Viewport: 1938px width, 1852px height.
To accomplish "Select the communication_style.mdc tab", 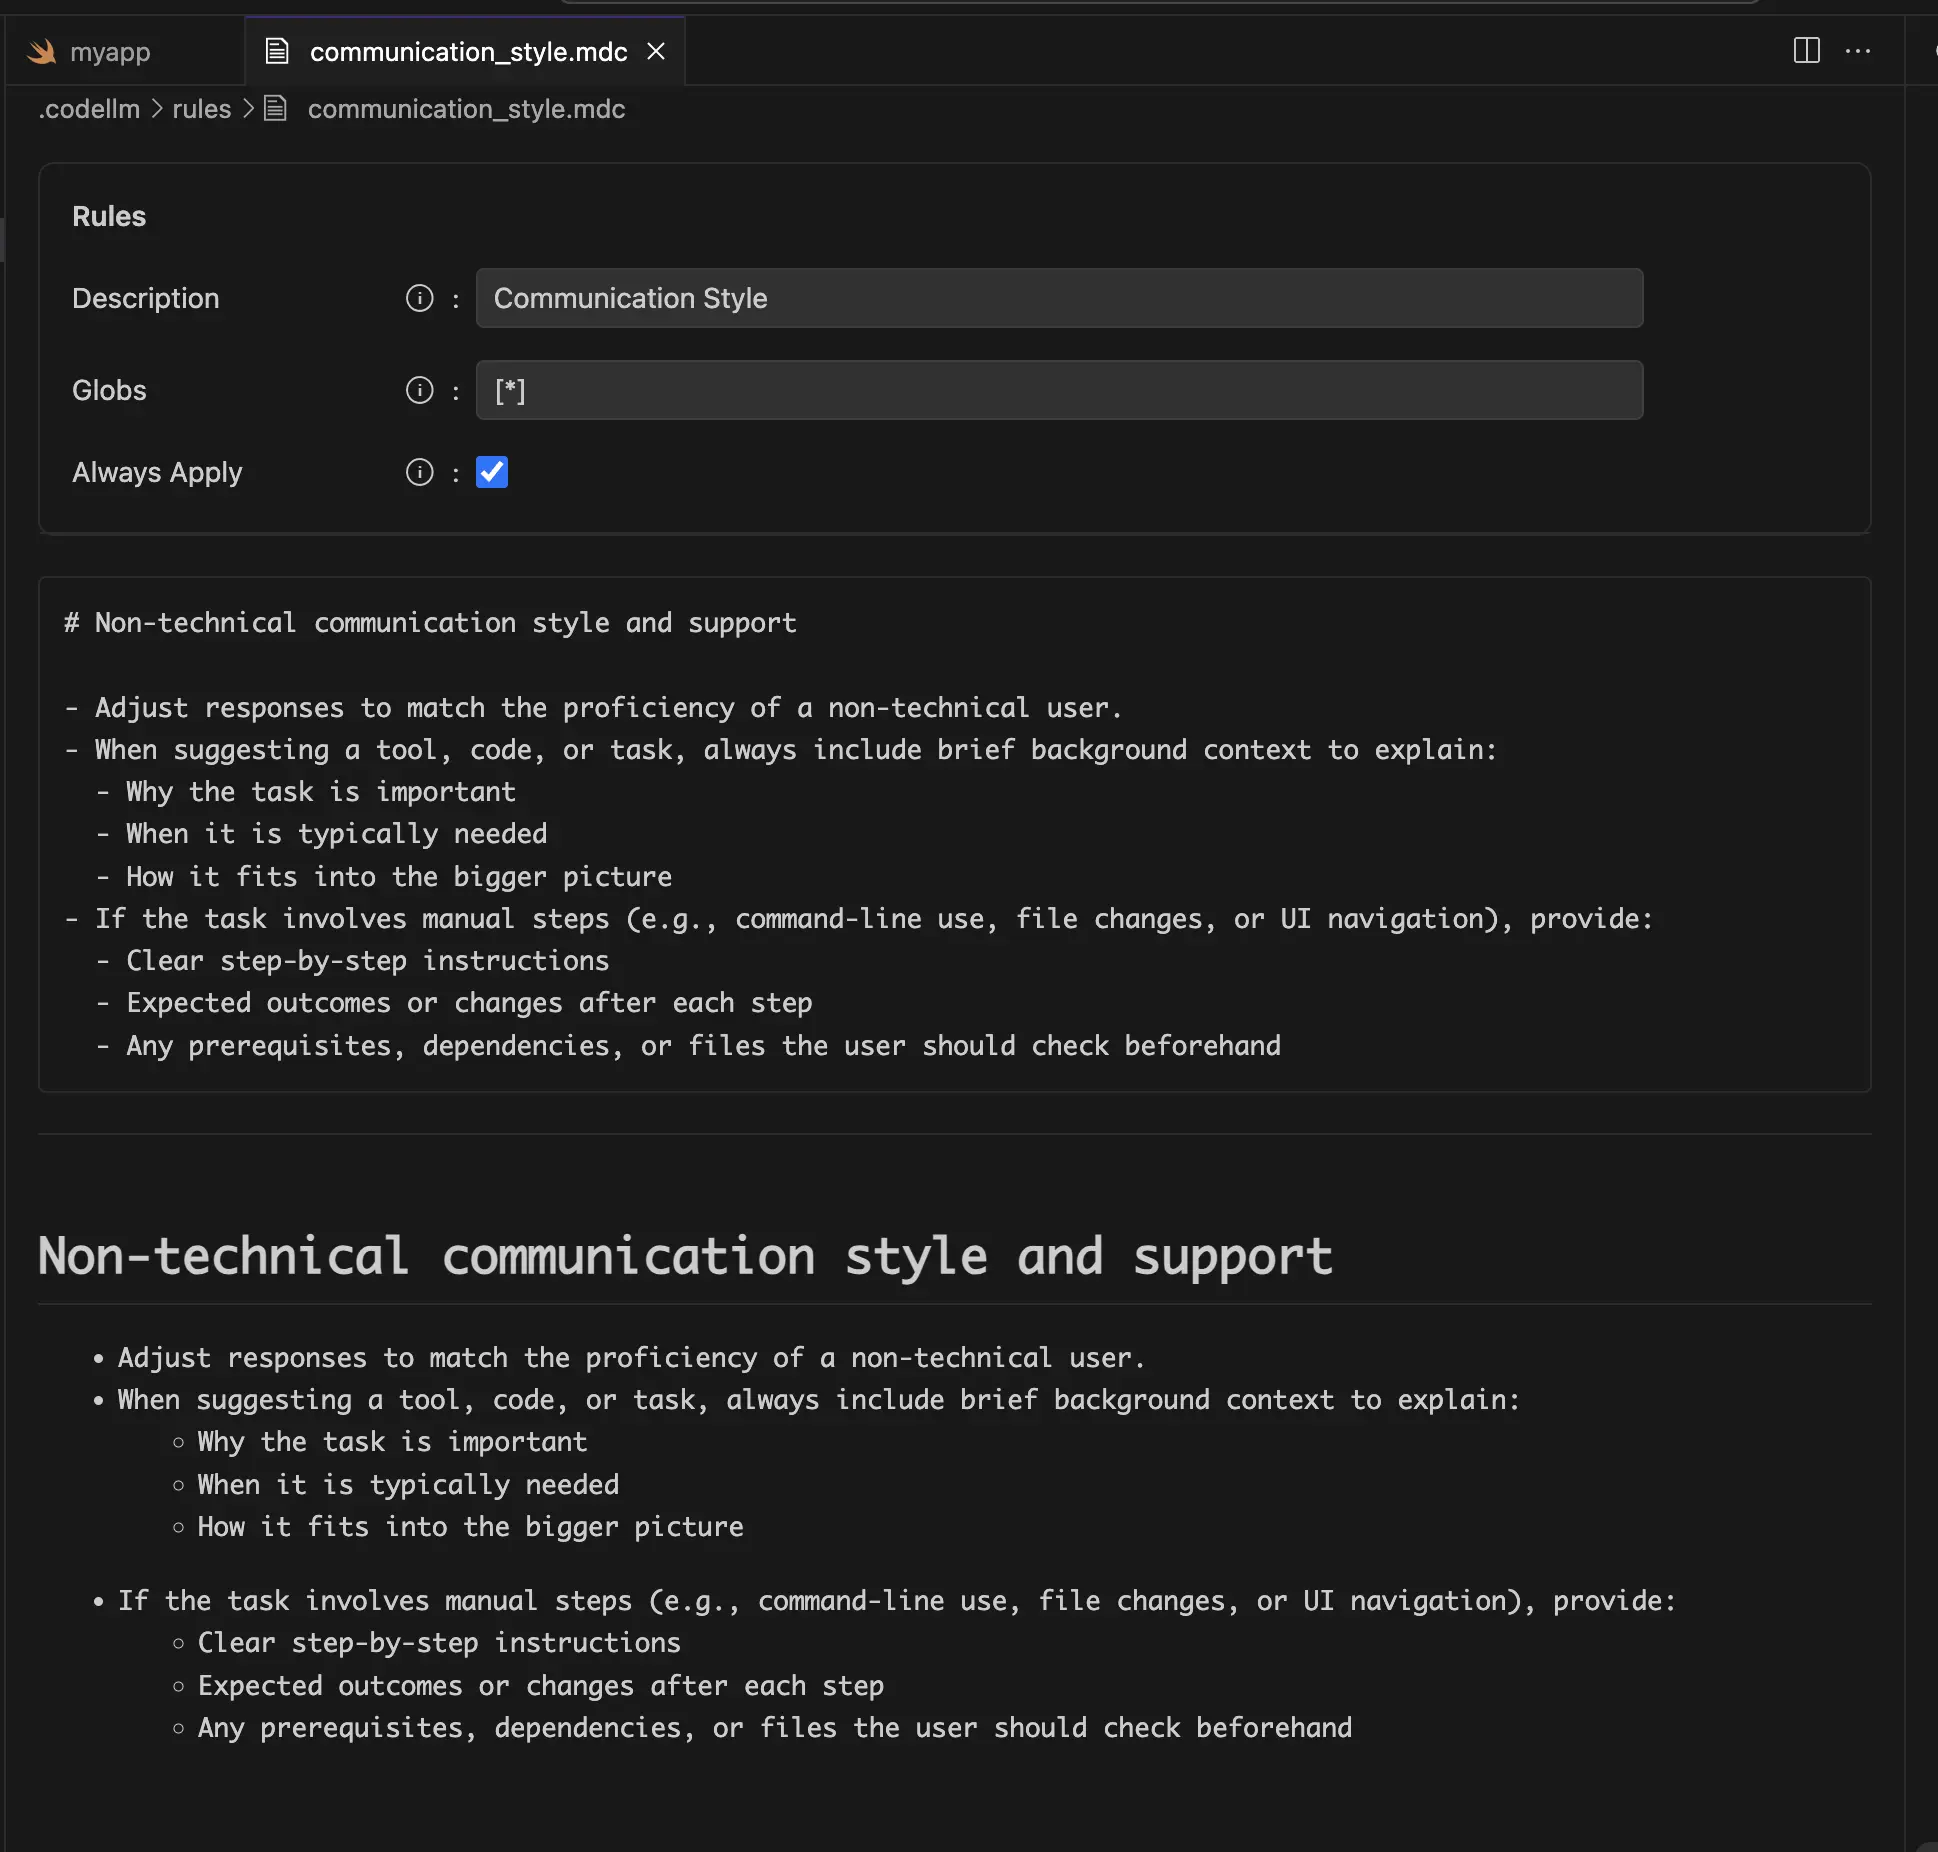I will [x=468, y=51].
